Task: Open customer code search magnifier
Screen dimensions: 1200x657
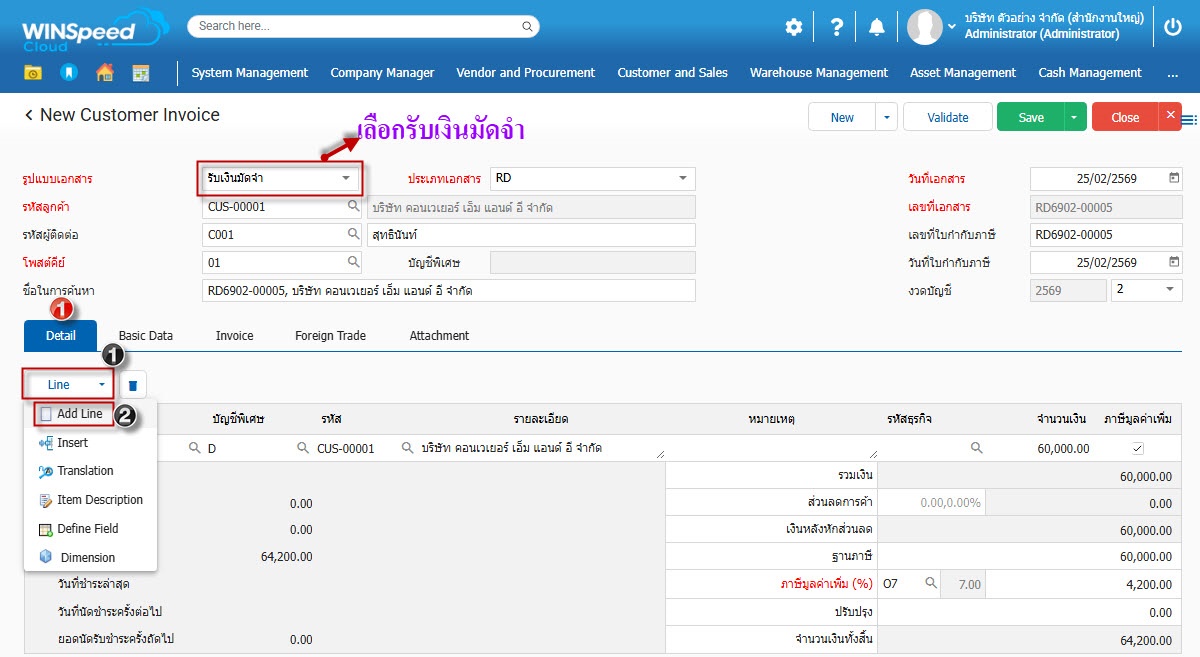Action: tap(353, 206)
